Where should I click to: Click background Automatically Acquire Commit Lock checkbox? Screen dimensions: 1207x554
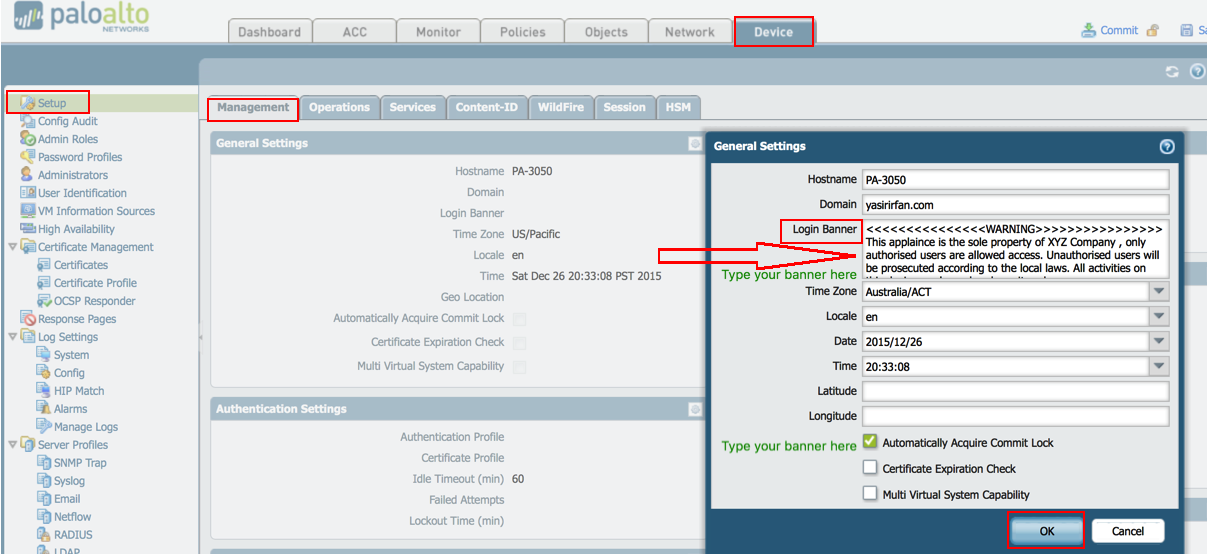519,319
